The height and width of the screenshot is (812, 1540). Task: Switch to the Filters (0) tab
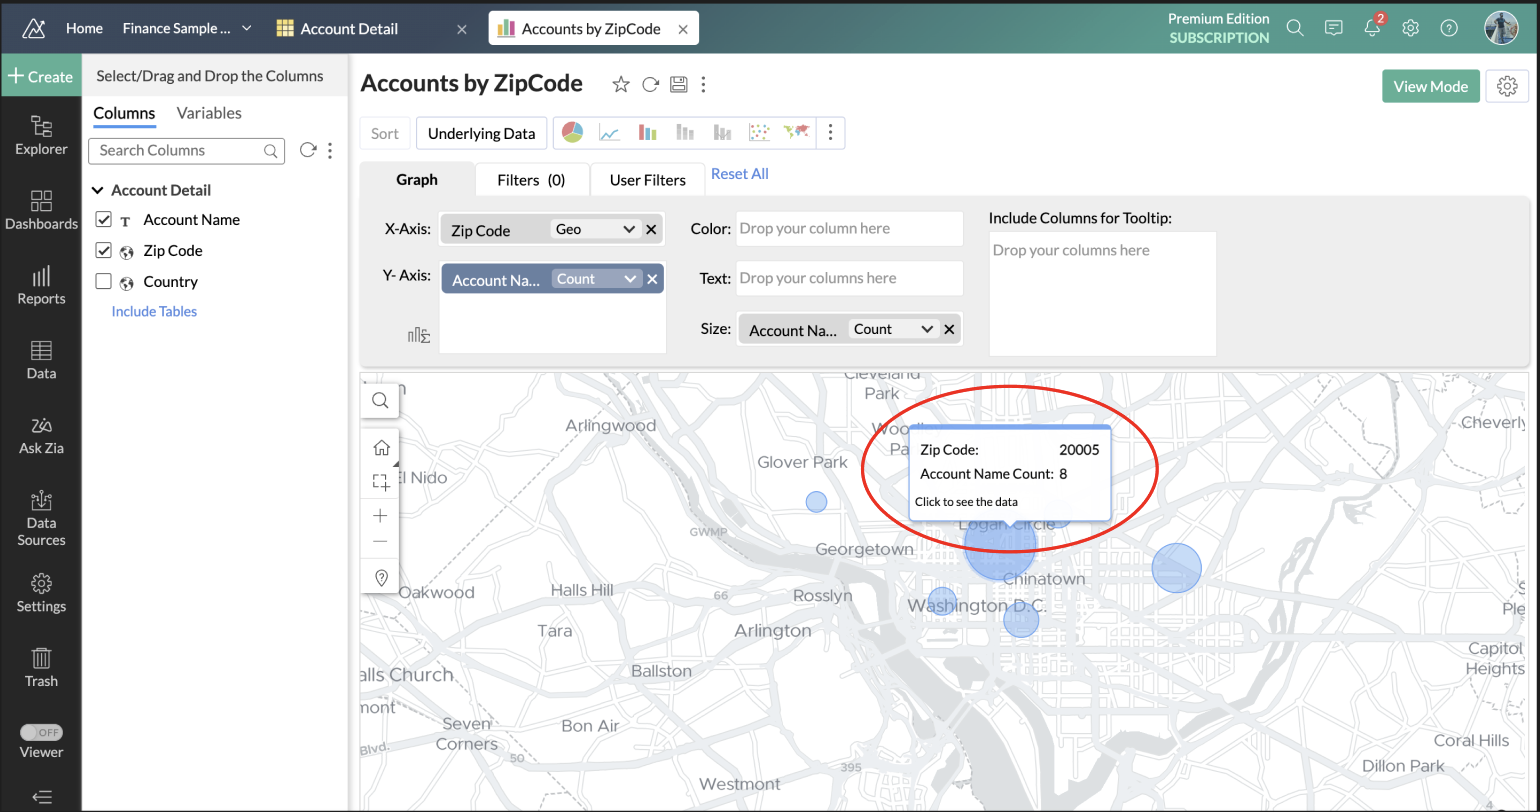point(531,180)
